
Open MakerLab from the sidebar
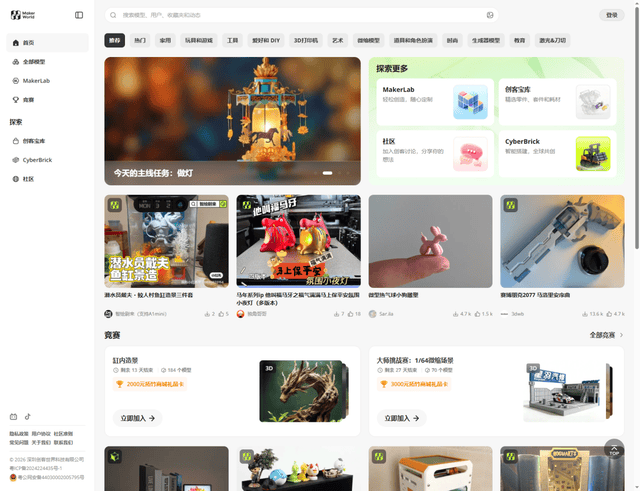pyautogui.click(x=36, y=80)
